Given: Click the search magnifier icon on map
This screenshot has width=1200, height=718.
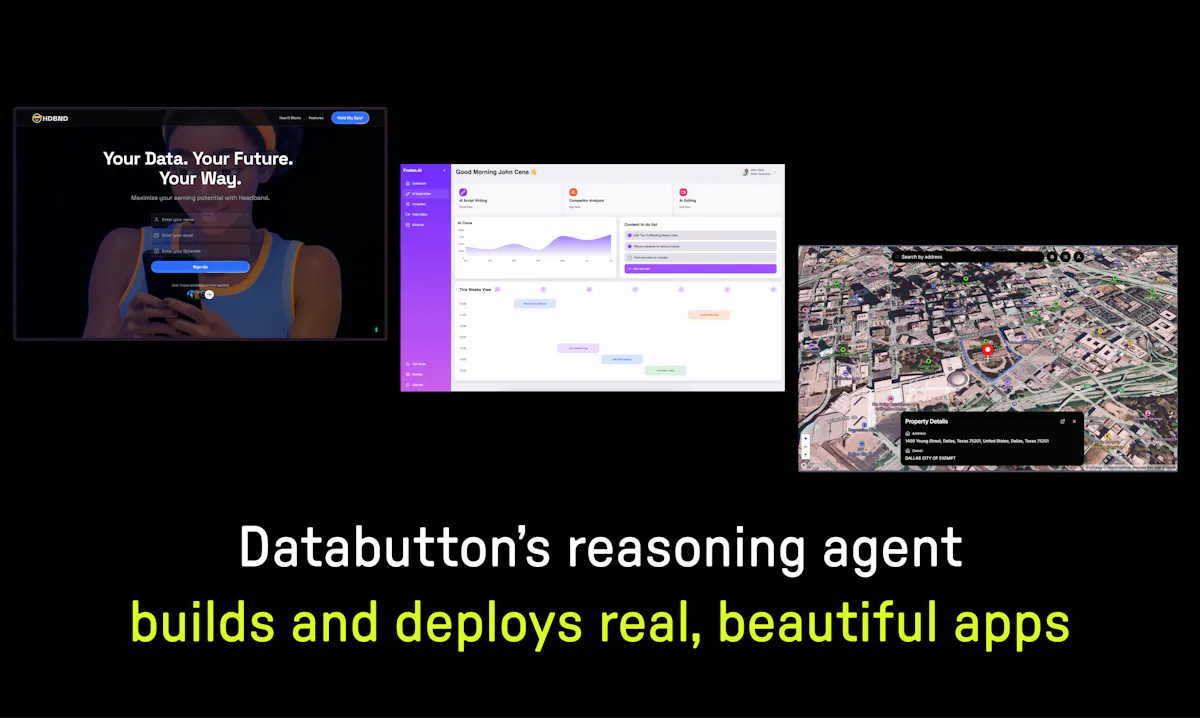Looking at the screenshot, I should click(x=896, y=257).
